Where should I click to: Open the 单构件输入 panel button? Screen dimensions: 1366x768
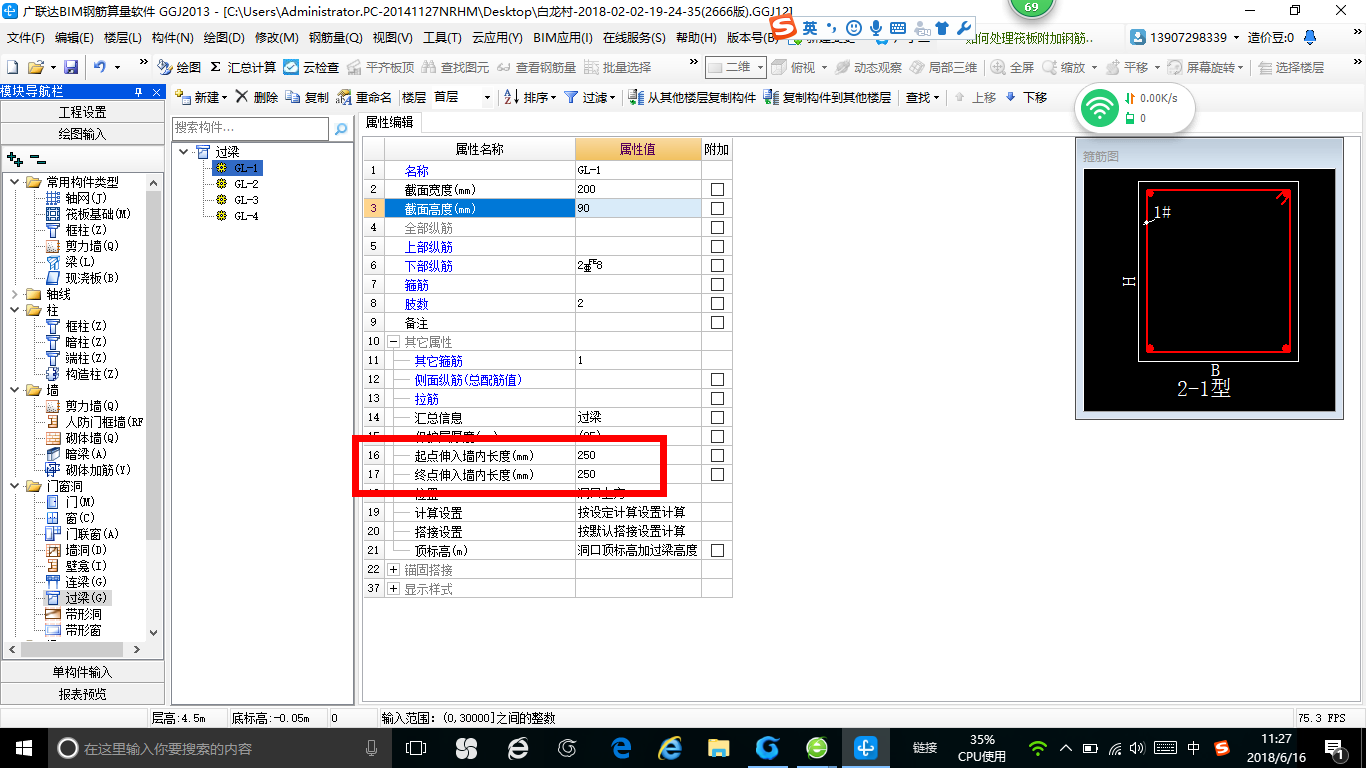coord(82,672)
